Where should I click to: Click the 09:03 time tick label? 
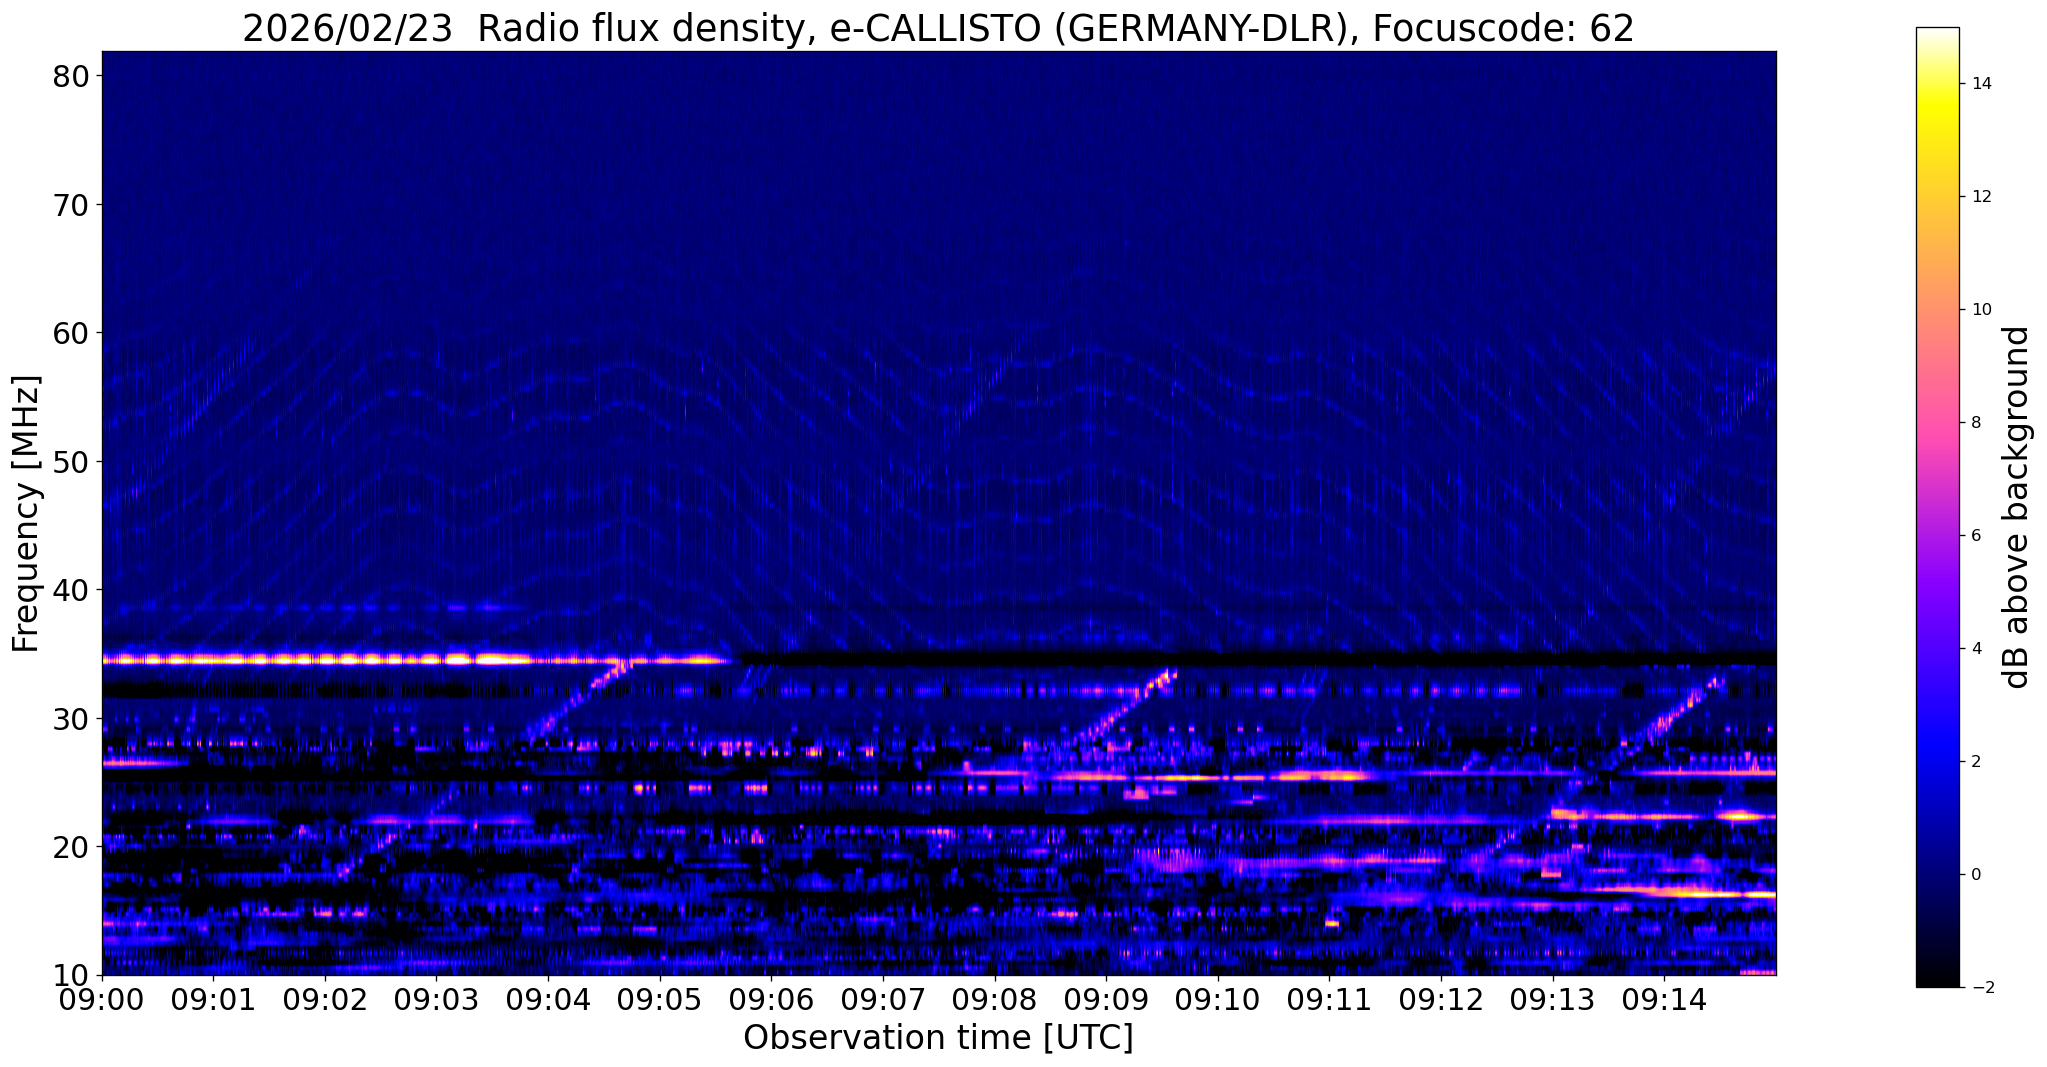[x=437, y=998]
